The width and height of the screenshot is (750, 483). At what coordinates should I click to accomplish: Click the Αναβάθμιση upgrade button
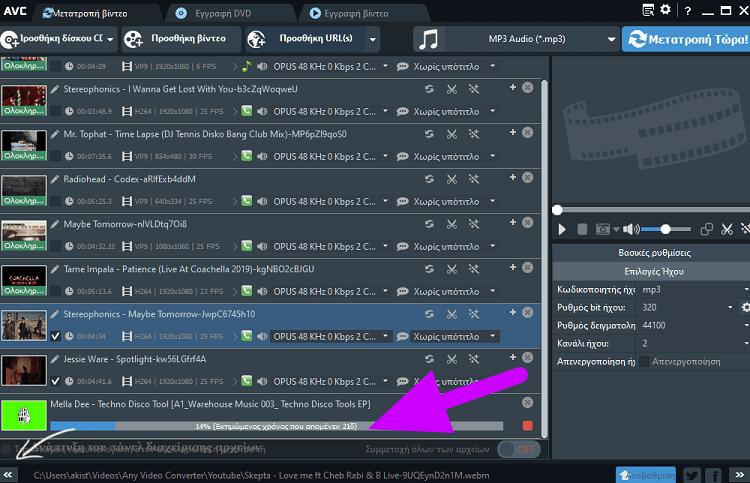(646, 475)
